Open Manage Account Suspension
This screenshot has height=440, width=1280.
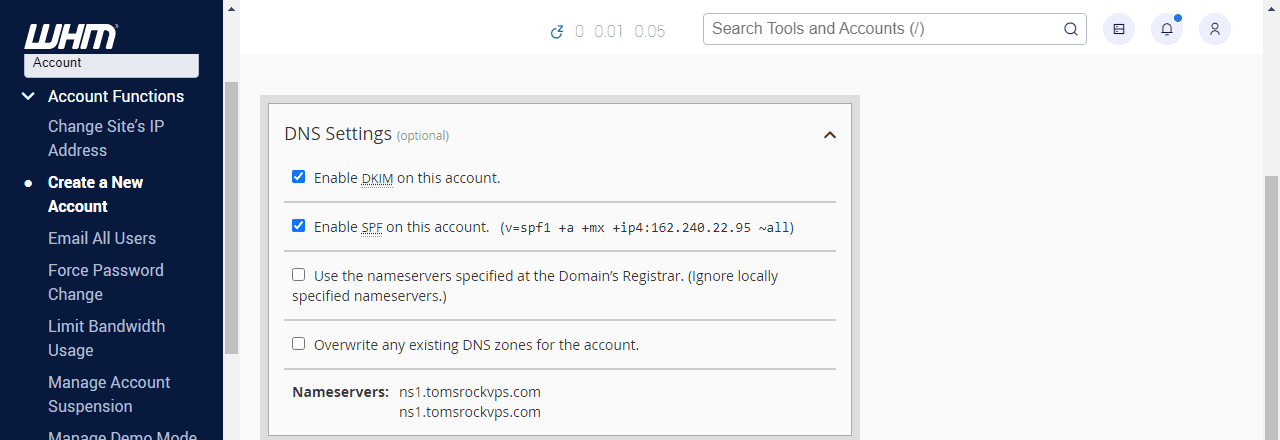tap(109, 394)
